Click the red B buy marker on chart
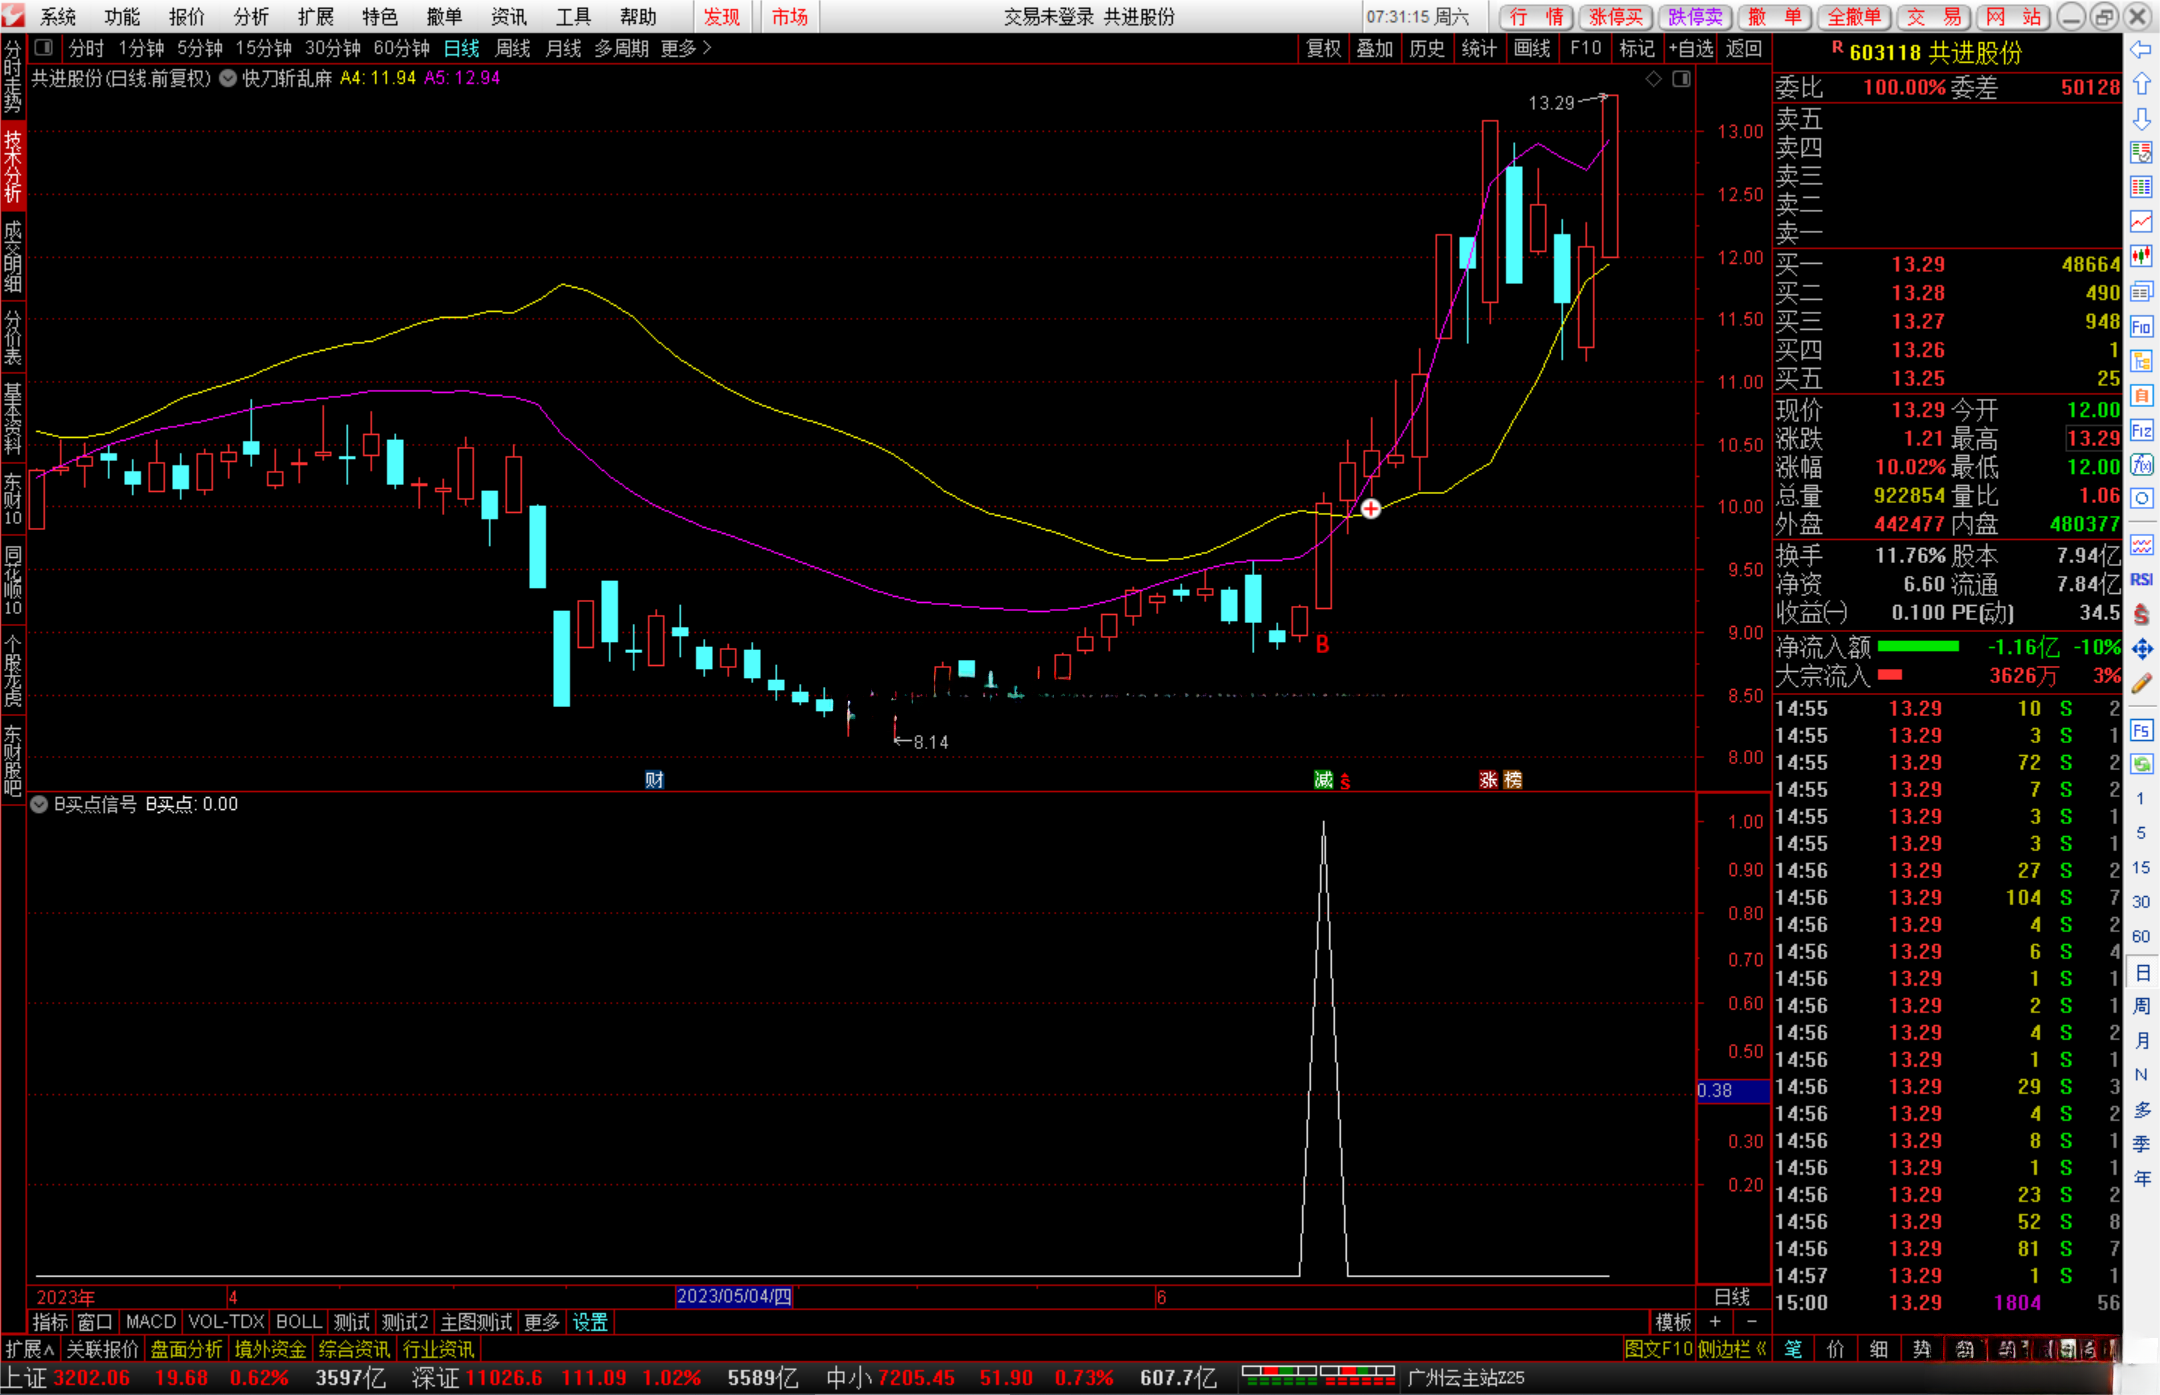 coord(1322,645)
